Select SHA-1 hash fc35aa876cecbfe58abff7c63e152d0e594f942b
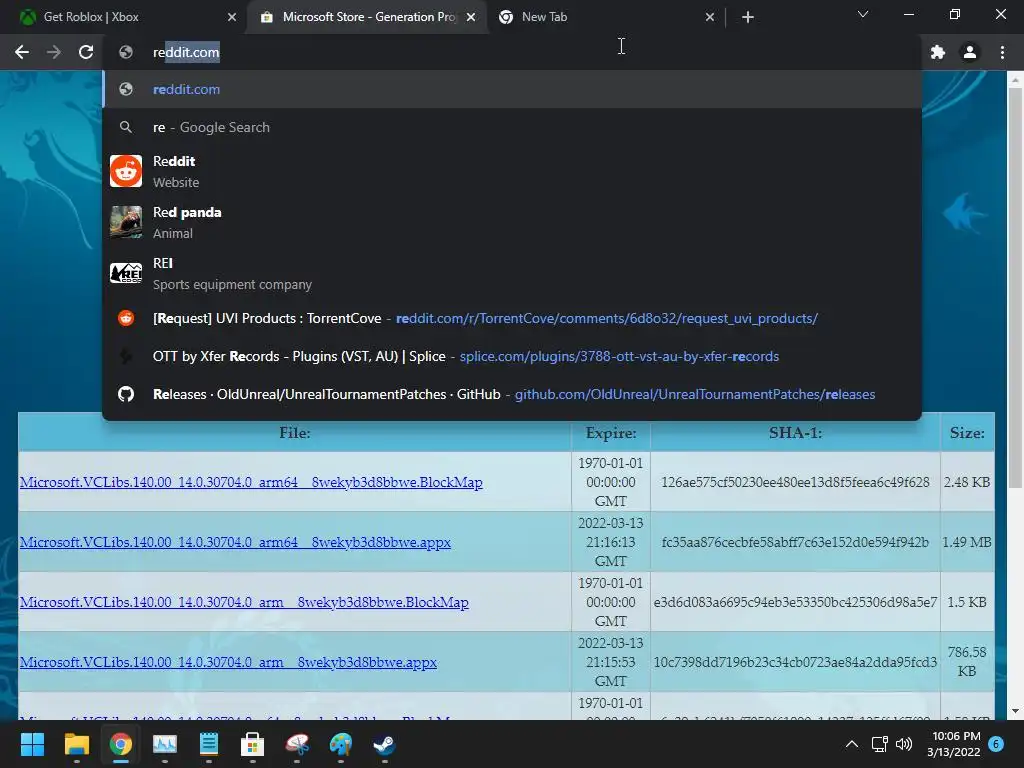 (x=795, y=542)
